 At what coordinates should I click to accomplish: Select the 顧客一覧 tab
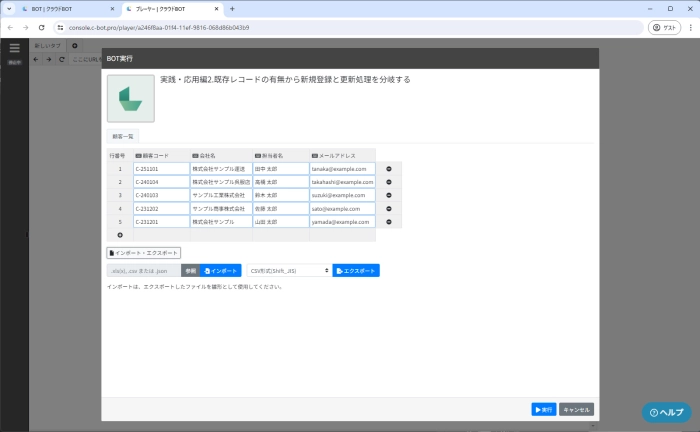(x=124, y=135)
